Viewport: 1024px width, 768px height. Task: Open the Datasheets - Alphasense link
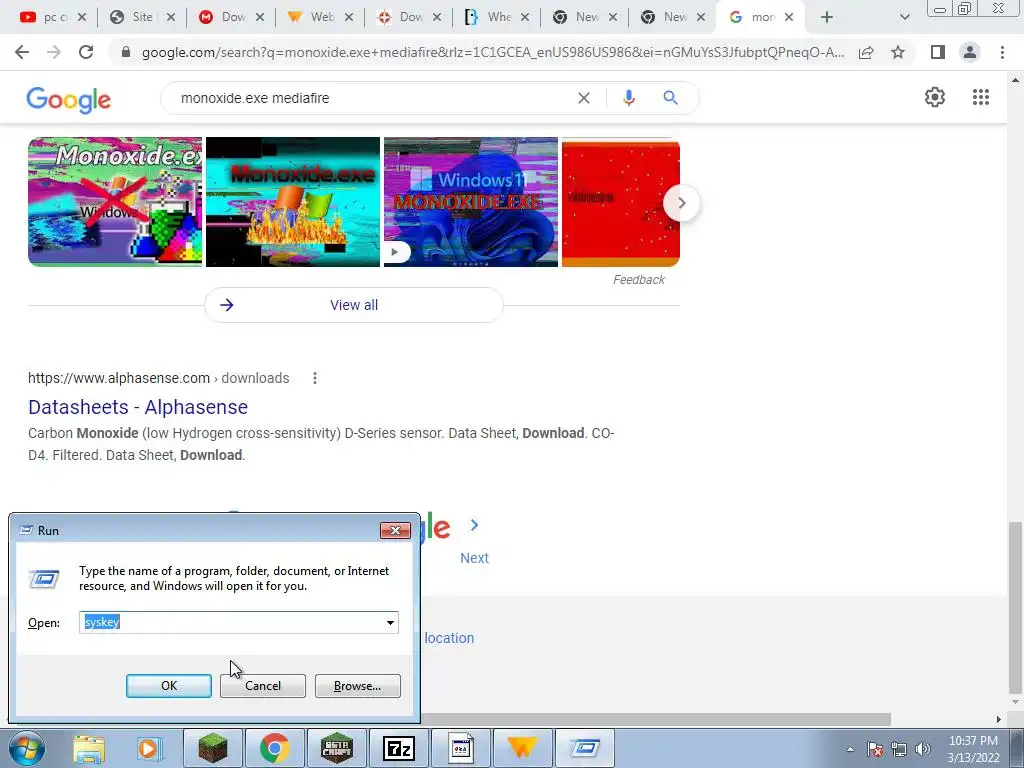pyautogui.click(x=138, y=407)
